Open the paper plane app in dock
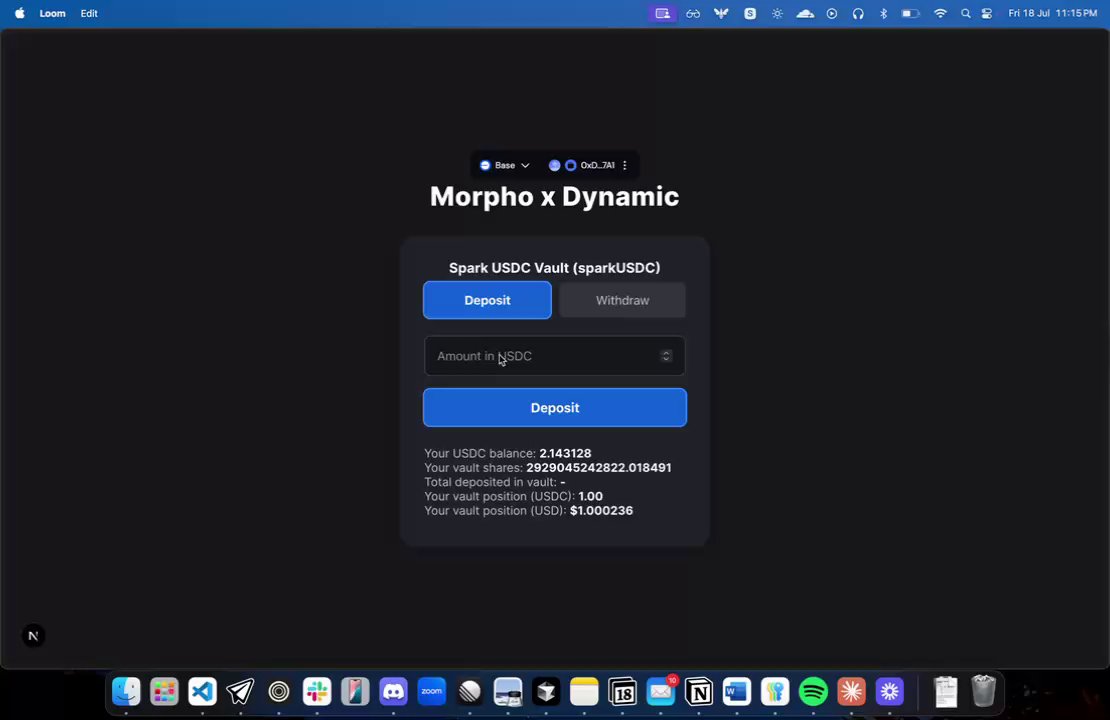 click(241, 692)
